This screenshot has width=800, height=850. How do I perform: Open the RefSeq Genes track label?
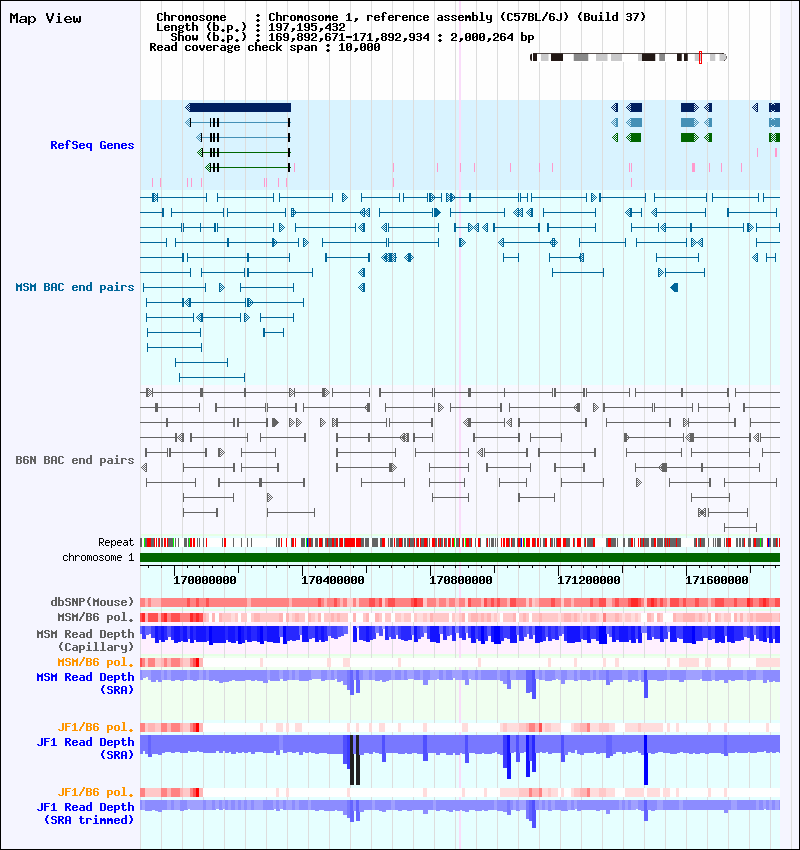point(92,145)
